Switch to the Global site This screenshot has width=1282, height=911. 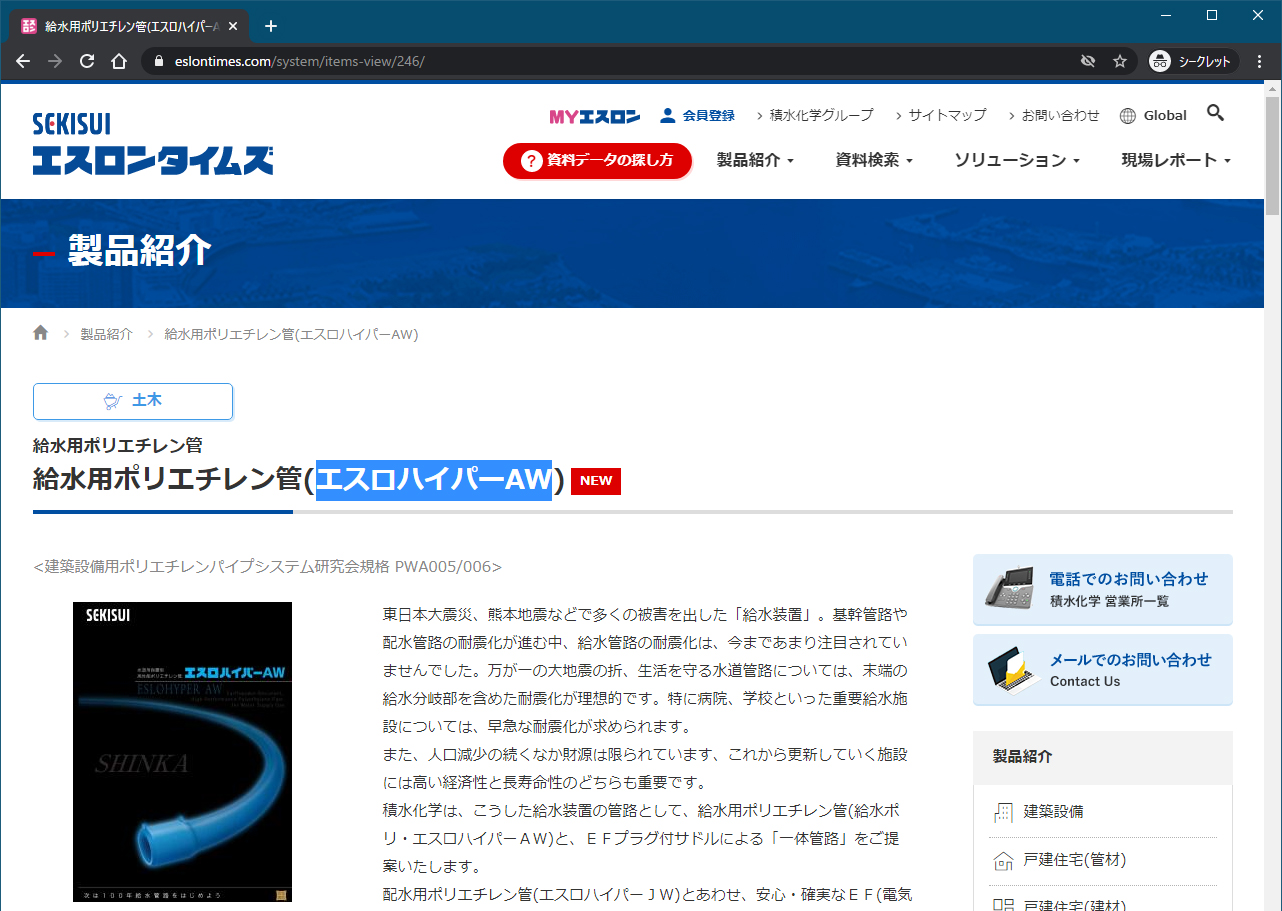click(1153, 116)
